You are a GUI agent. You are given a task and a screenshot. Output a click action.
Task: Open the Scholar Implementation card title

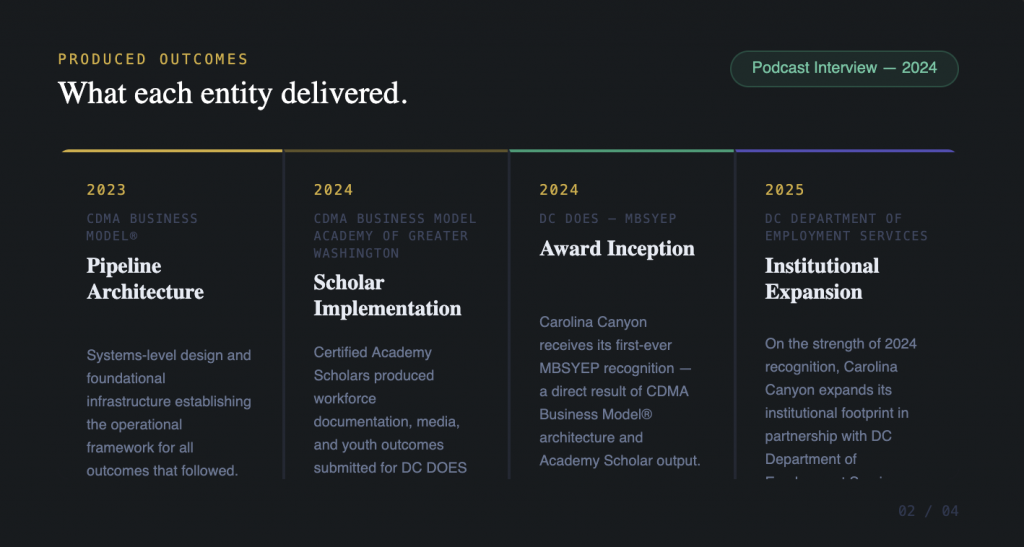pos(387,295)
